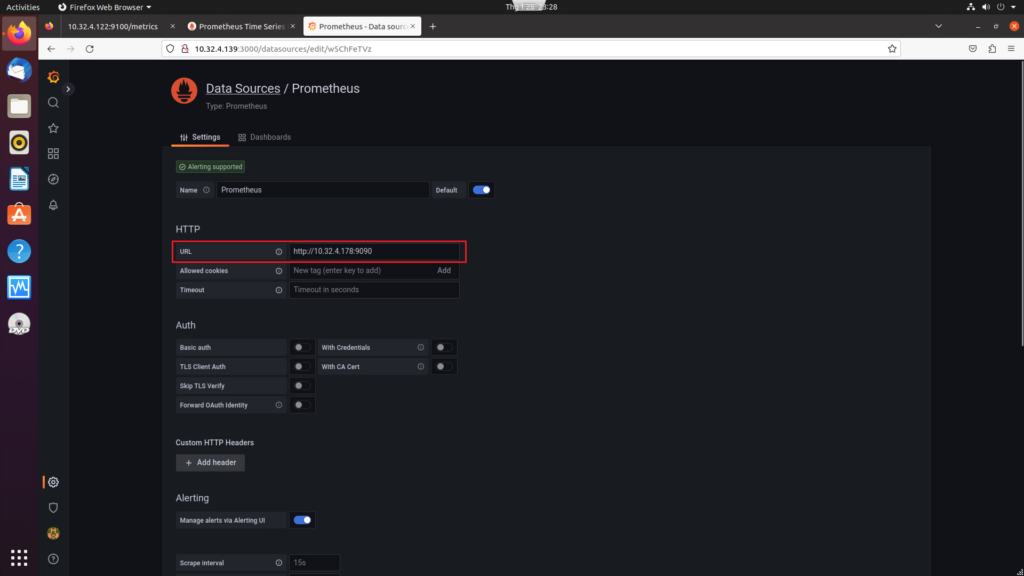Open the Server Admin shield icon
The height and width of the screenshot is (576, 1024).
pyautogui.click(x=54, y=507)
